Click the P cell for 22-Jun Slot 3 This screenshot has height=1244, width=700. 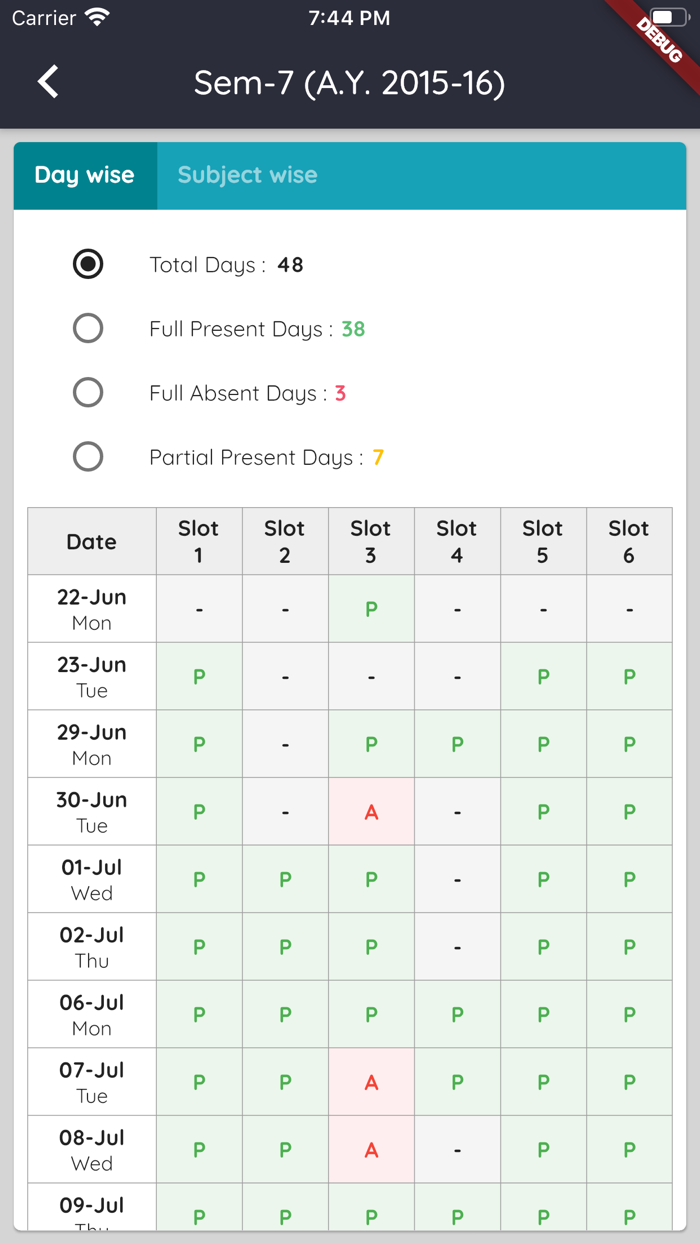pyautogui.click(x=370, y=608)
